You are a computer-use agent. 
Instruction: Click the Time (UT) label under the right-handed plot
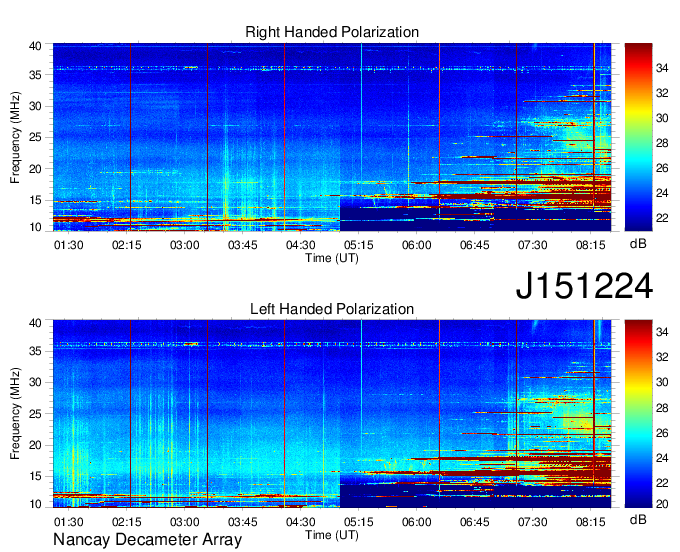click(332, 258)
